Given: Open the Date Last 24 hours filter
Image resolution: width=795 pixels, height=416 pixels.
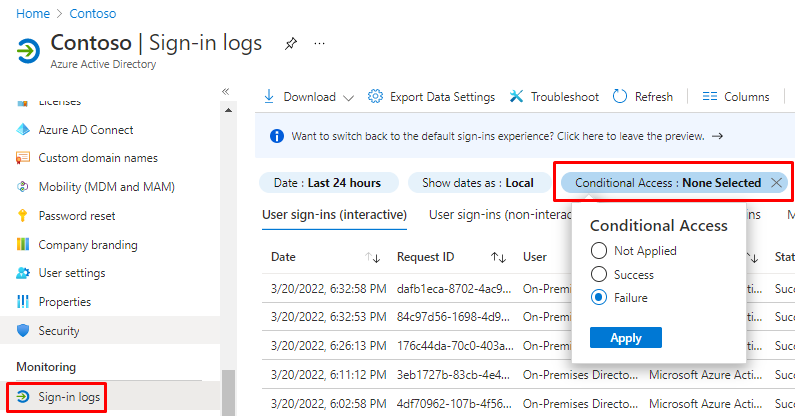Looking at the screenshot, I should [327, 183].
